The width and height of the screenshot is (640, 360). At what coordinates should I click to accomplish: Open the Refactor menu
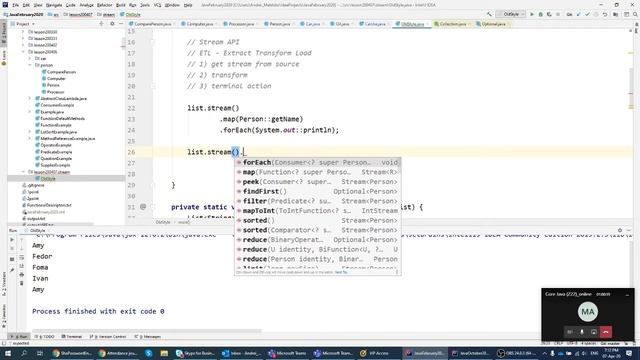point(104,5)
